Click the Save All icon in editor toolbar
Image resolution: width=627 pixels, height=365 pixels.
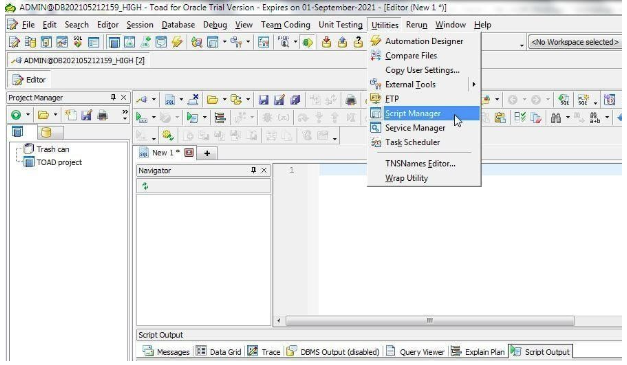click(x=295, y=100)
